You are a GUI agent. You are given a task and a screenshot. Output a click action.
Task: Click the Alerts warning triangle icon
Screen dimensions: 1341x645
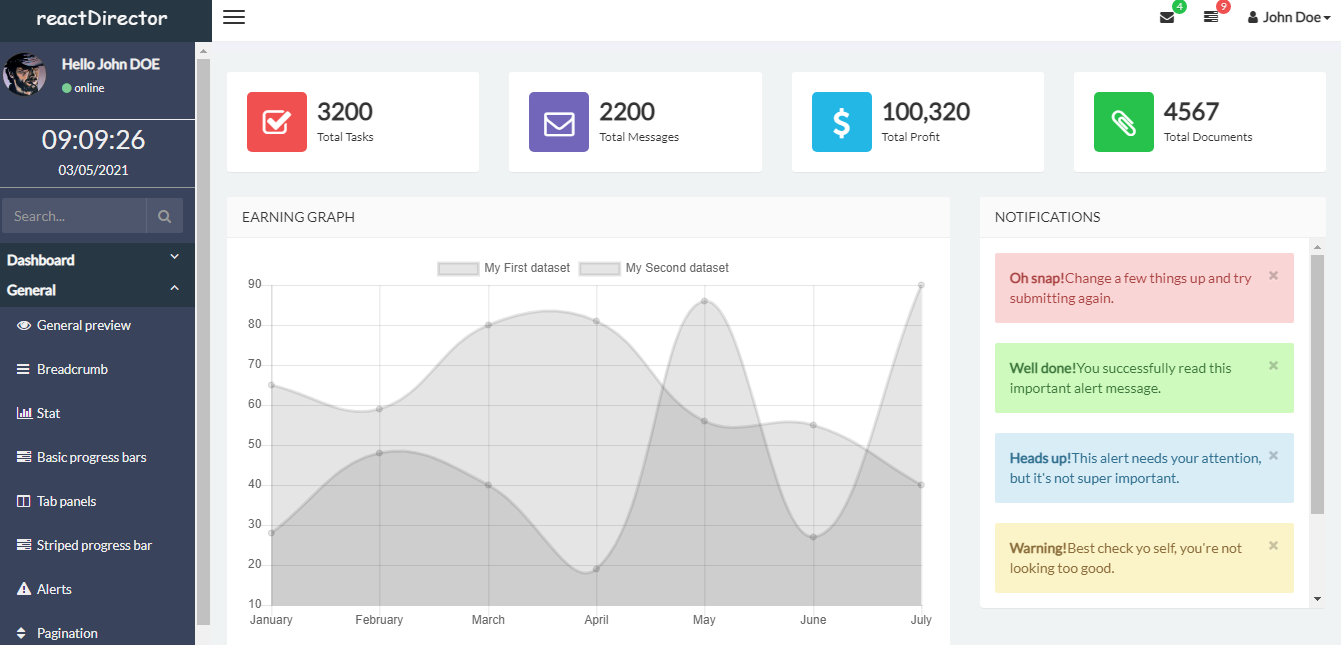coord(24,589)
